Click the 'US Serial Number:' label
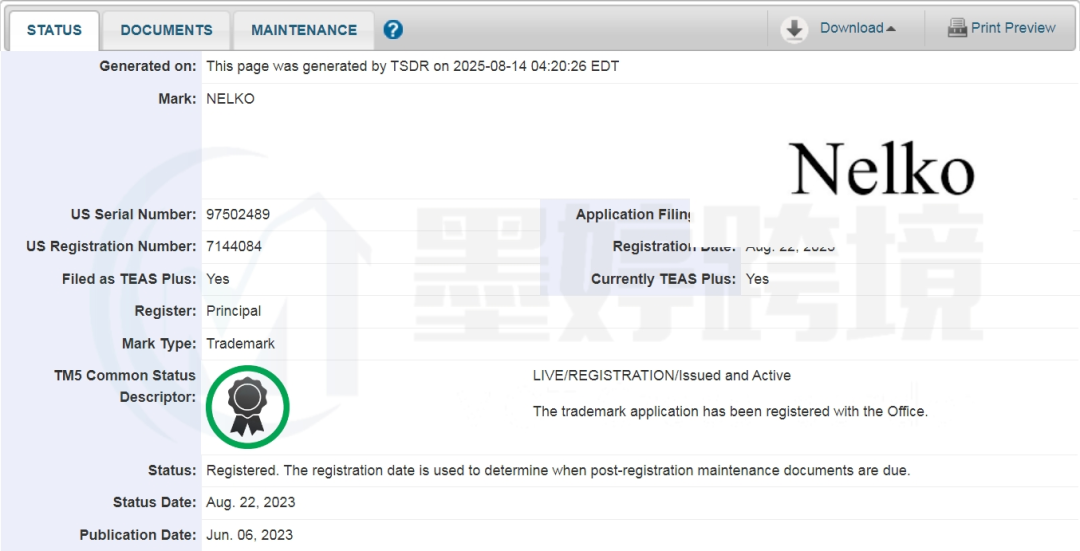 click(134, 214)
